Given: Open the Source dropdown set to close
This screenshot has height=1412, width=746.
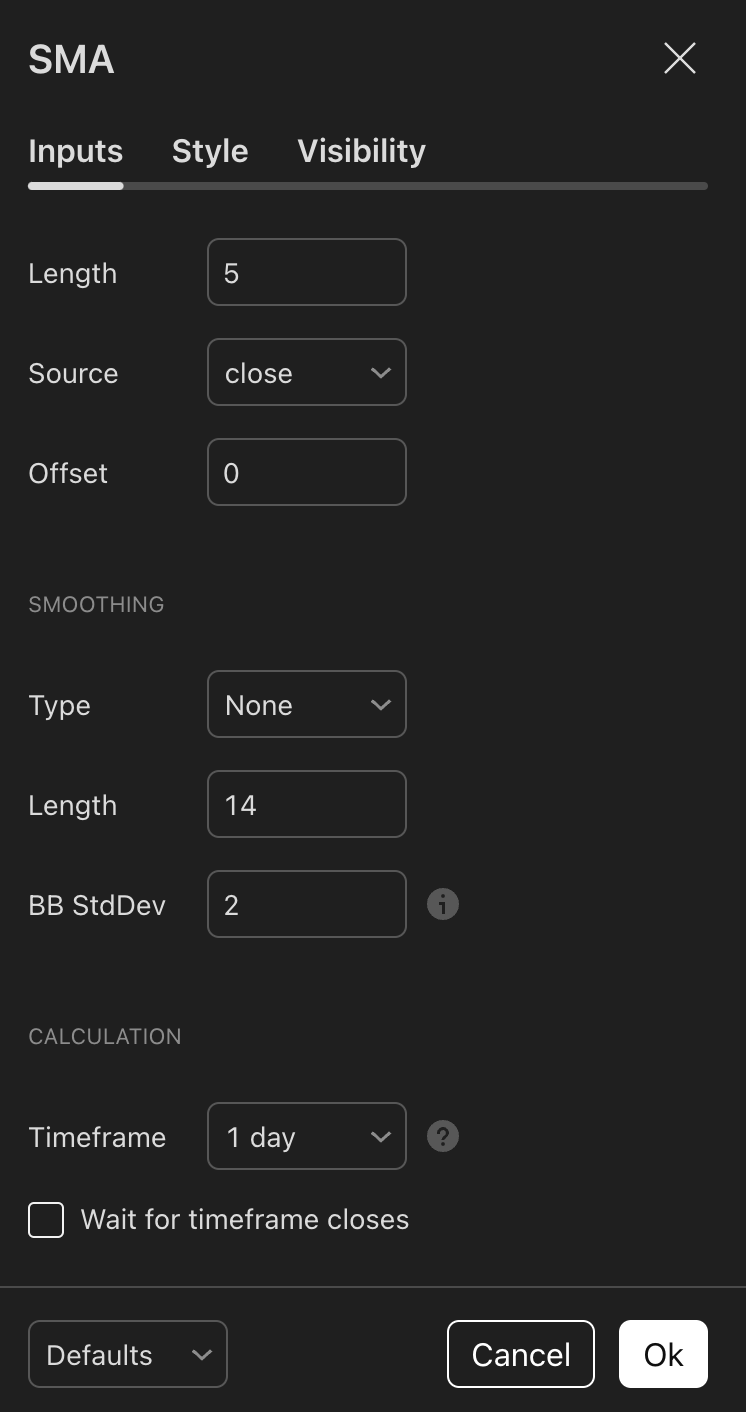Looking at the screenshot, I should 307,372.
